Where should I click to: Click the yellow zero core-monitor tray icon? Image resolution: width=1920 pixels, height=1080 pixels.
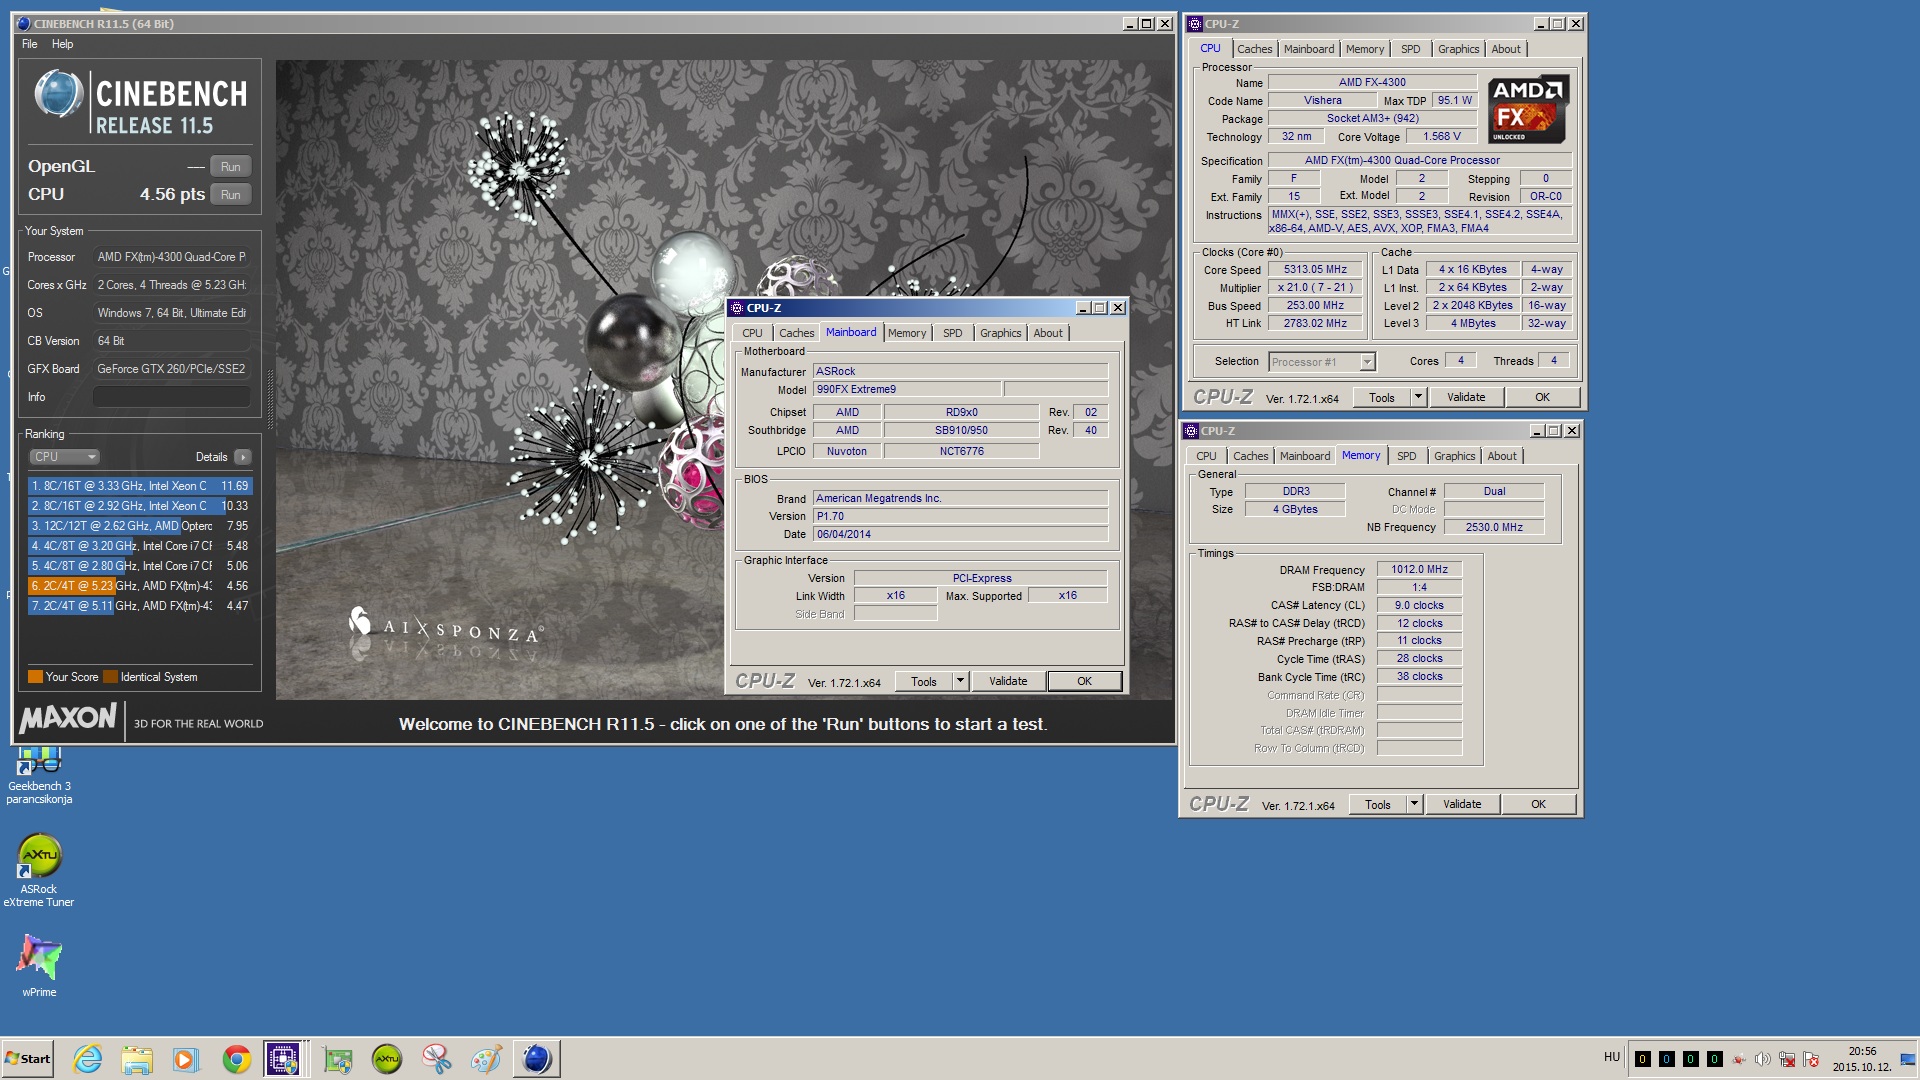(x=1643, y=1059)
